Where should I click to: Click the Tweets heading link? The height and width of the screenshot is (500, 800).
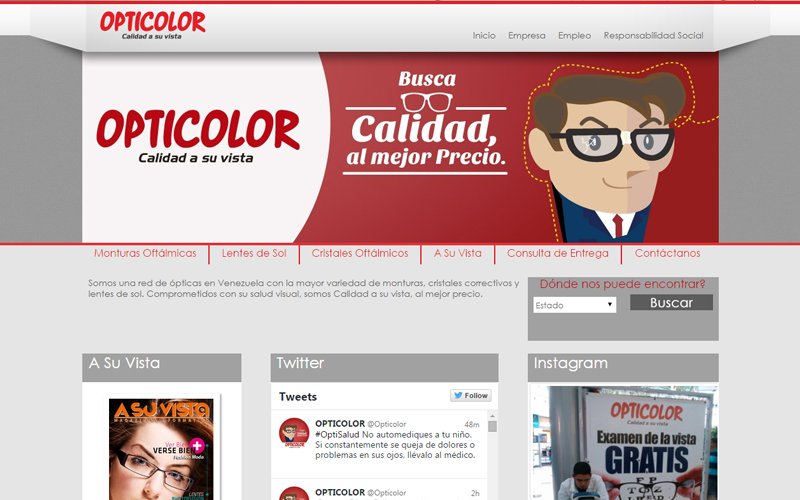pyautogui.click(x=298, y=396)
